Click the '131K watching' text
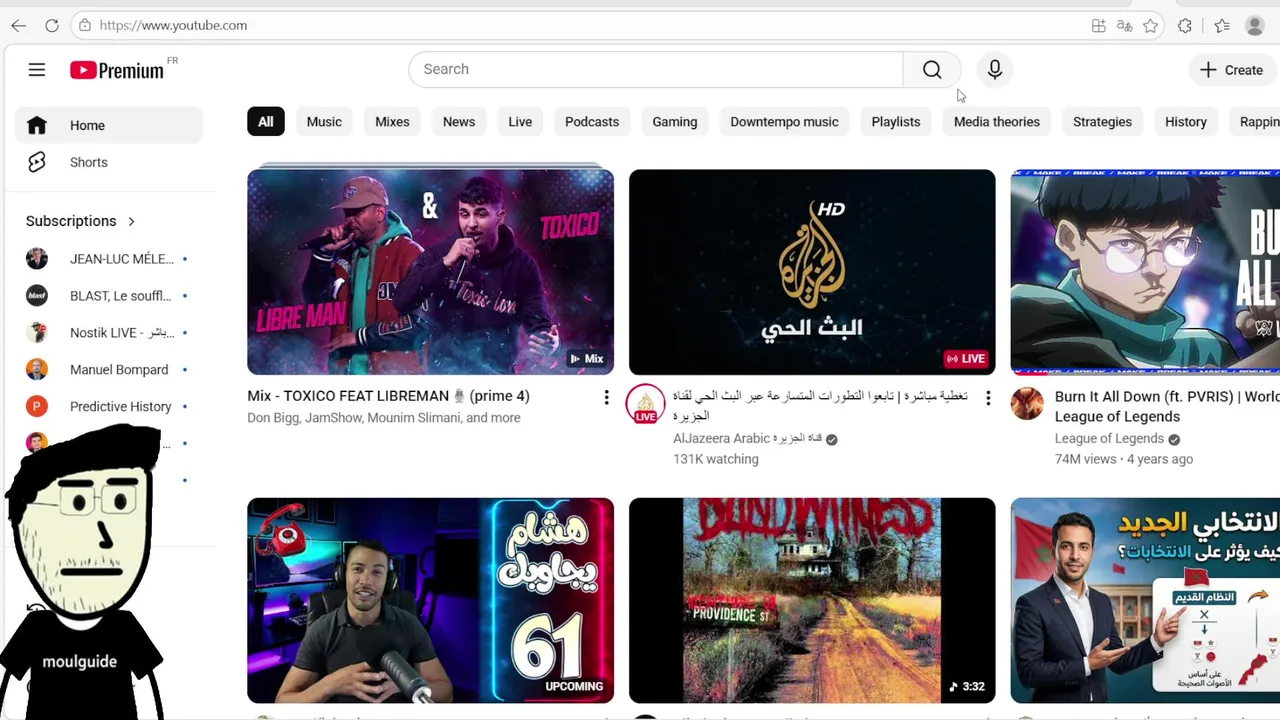The image size is (1280, 720). click(x=716, y=459)
